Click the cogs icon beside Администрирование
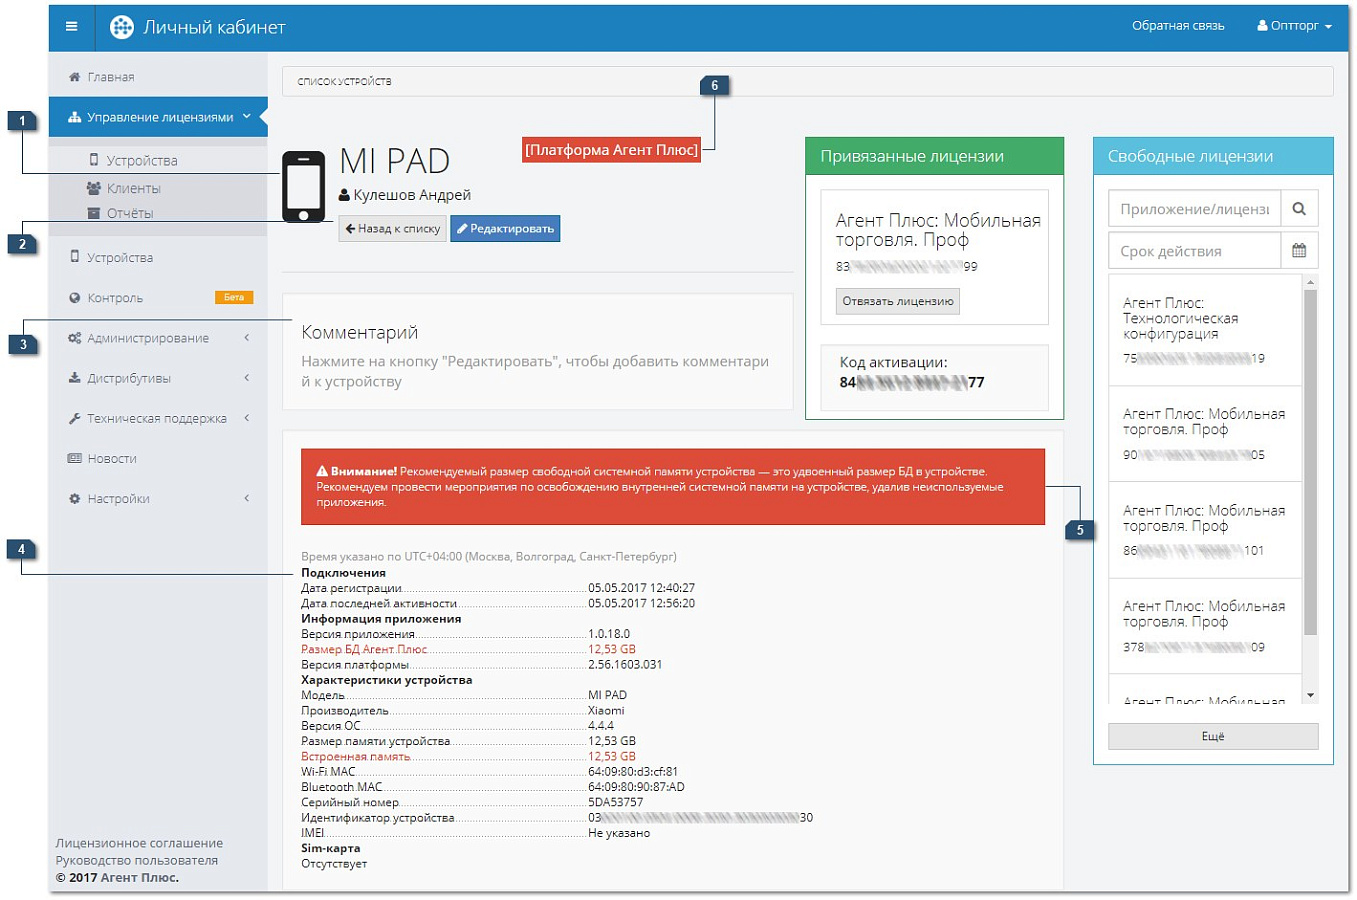 point(74,338)
